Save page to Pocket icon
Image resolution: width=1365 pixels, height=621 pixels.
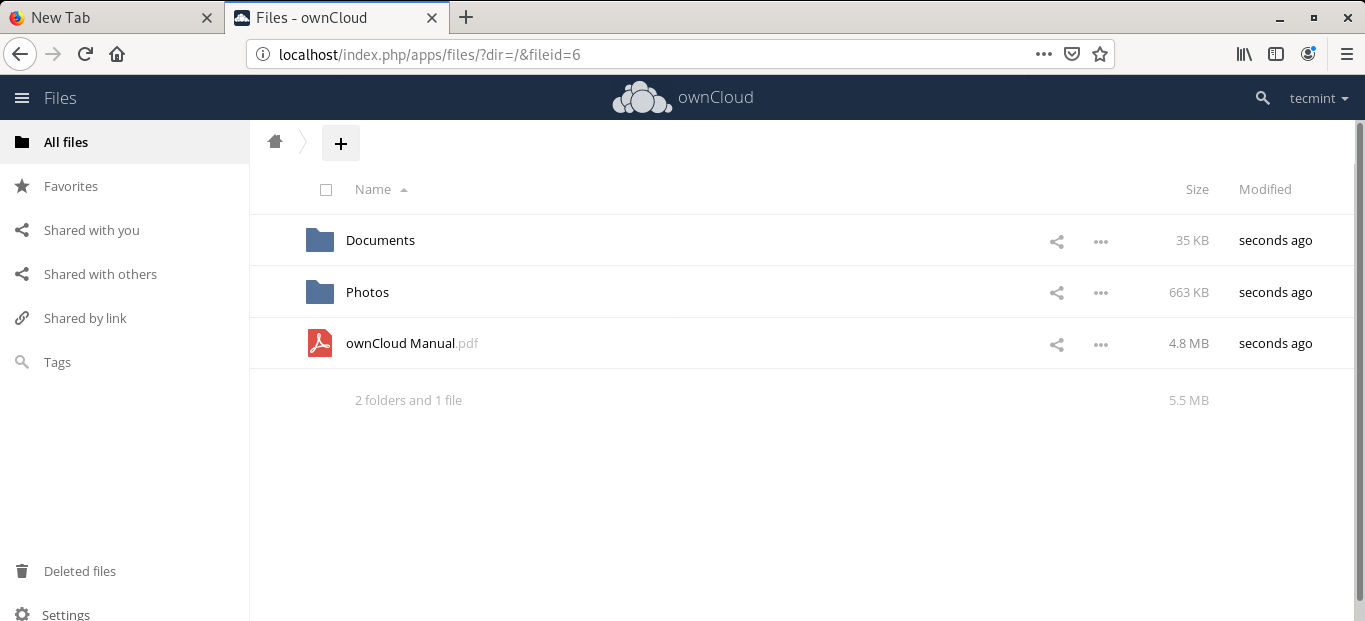pyautogui.click(x=1072, y=54)
